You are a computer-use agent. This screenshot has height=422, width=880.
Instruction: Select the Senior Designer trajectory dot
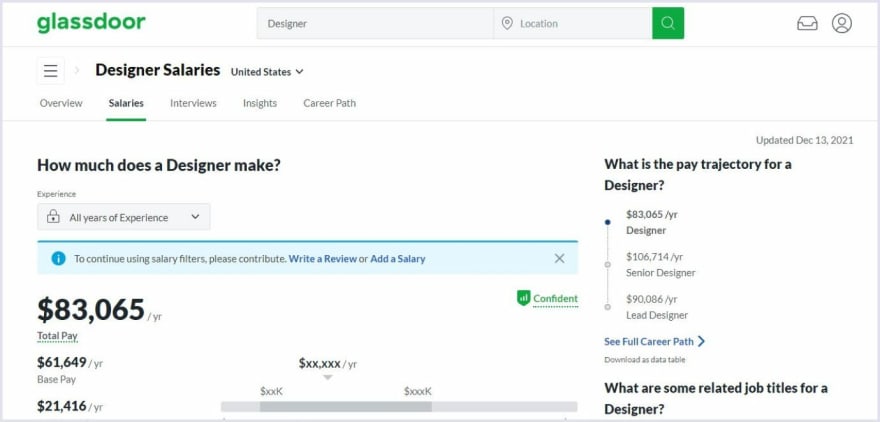tap(607, 265)
